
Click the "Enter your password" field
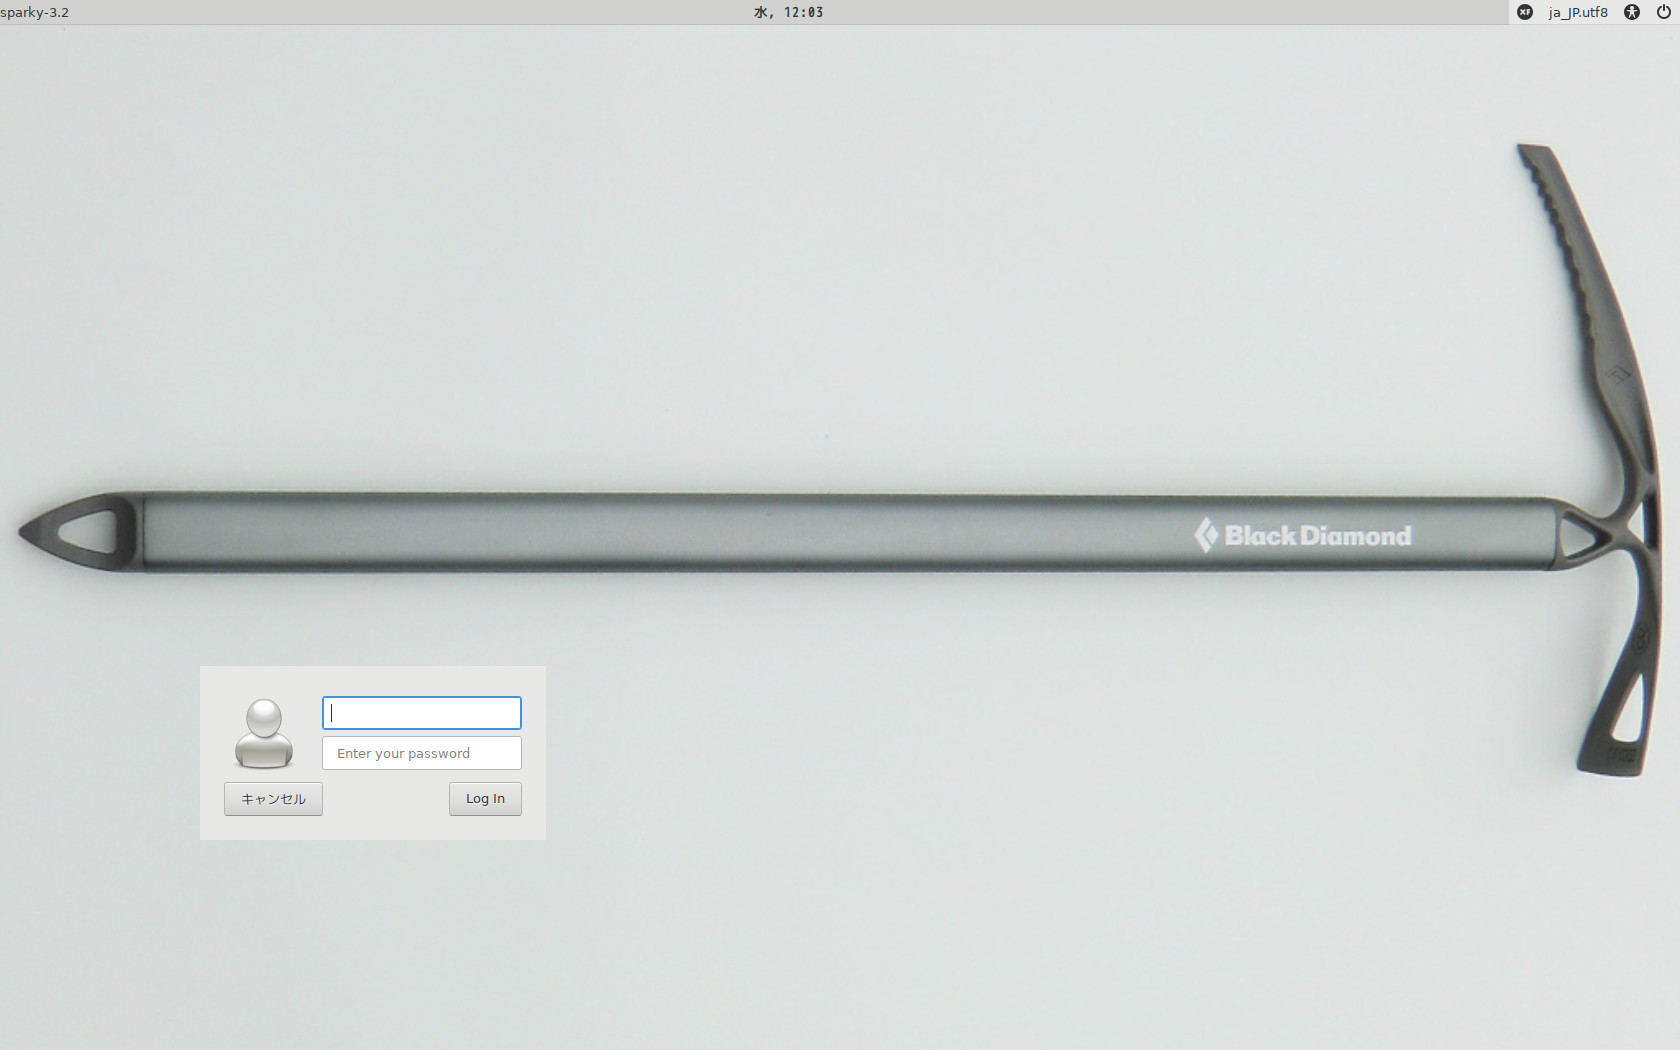(x=422, y=753)
